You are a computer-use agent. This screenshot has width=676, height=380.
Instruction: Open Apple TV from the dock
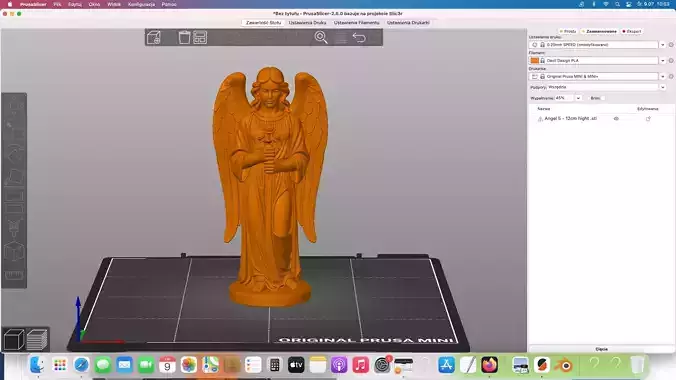(x=296, y=365)
